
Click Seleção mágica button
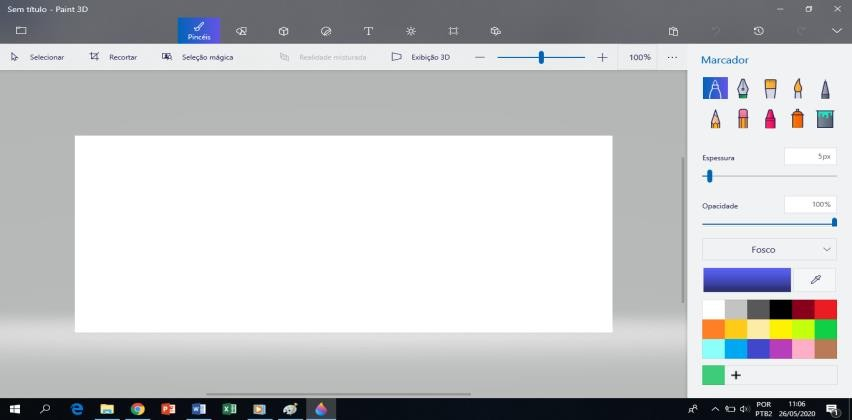(x=198, y=57)
